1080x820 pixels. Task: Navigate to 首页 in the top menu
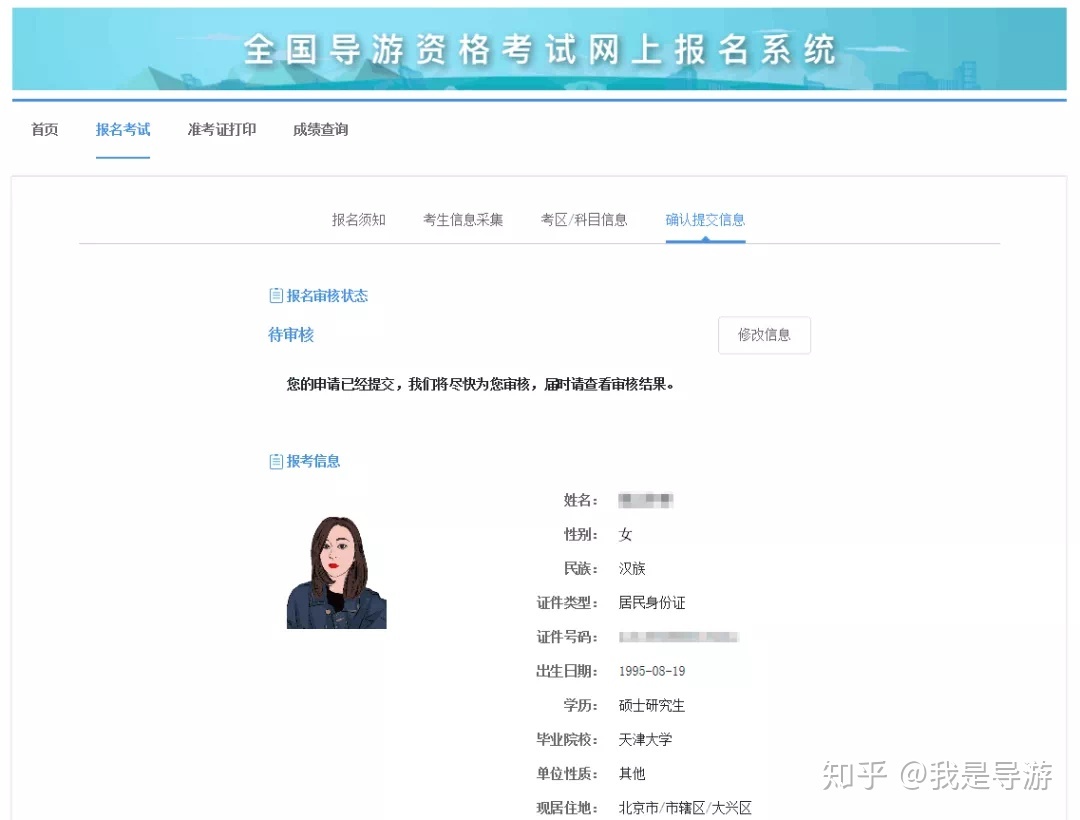(44, 129)
